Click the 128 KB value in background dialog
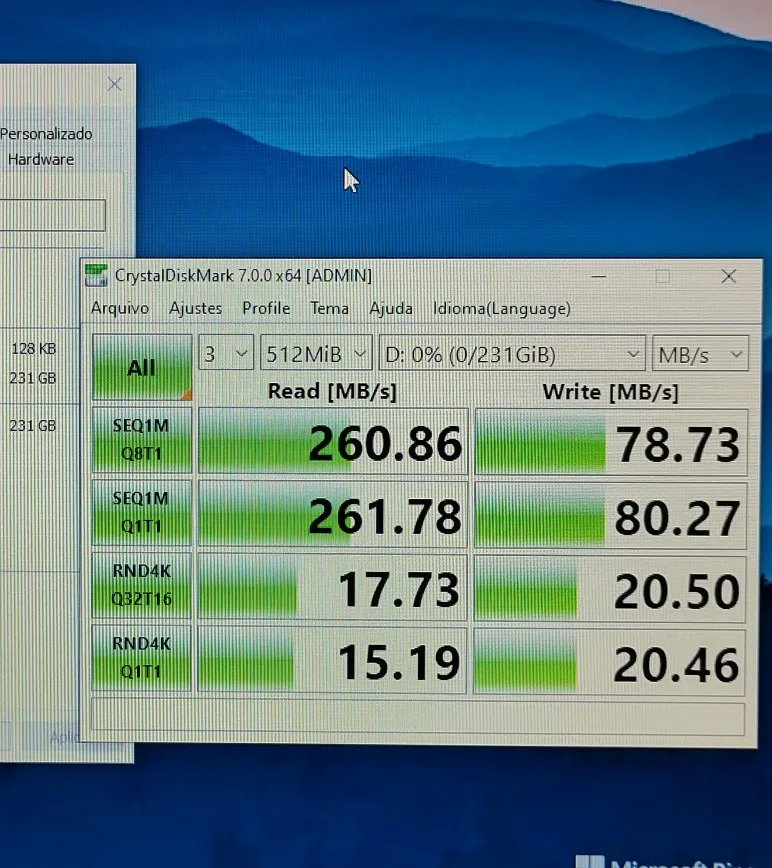This screenshot has height=868, width=772. click(34, 349)
